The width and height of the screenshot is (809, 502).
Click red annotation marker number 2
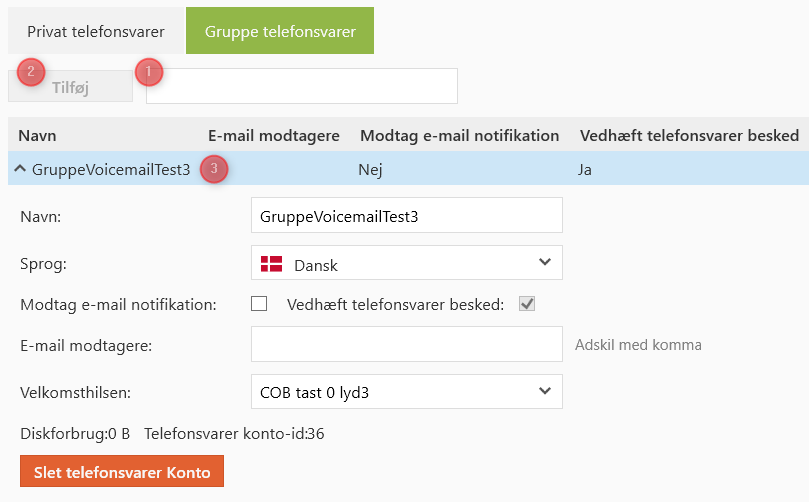pyautogui.click(x=31, y=72)
